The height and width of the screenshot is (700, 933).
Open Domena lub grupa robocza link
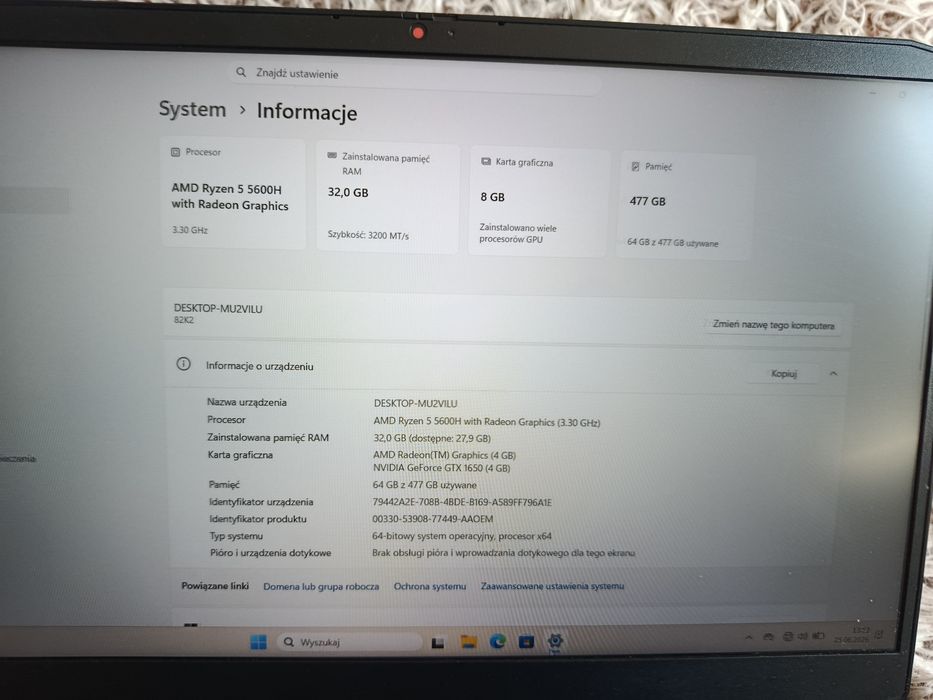click(321, 586)
